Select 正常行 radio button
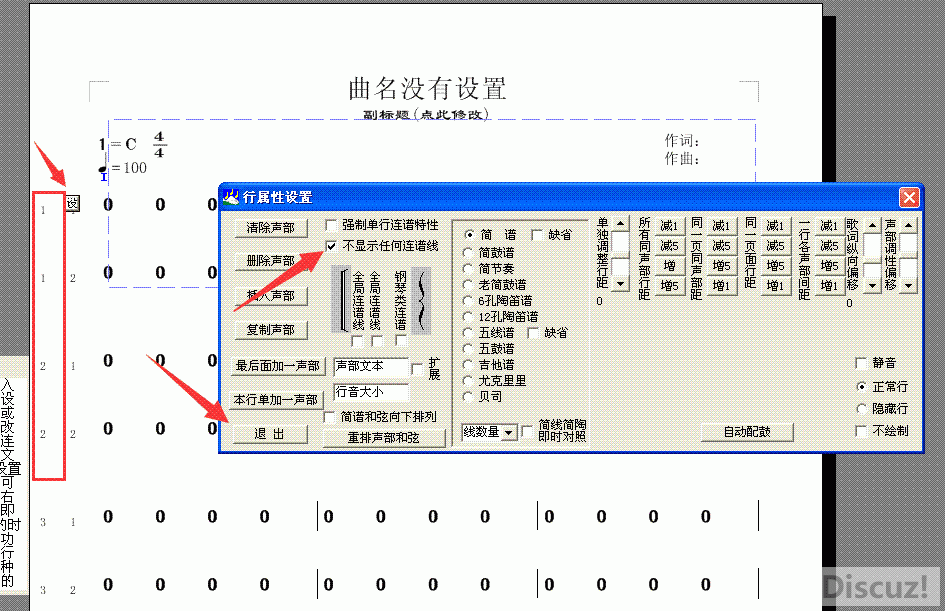945x611 pixels. [861, 386]
